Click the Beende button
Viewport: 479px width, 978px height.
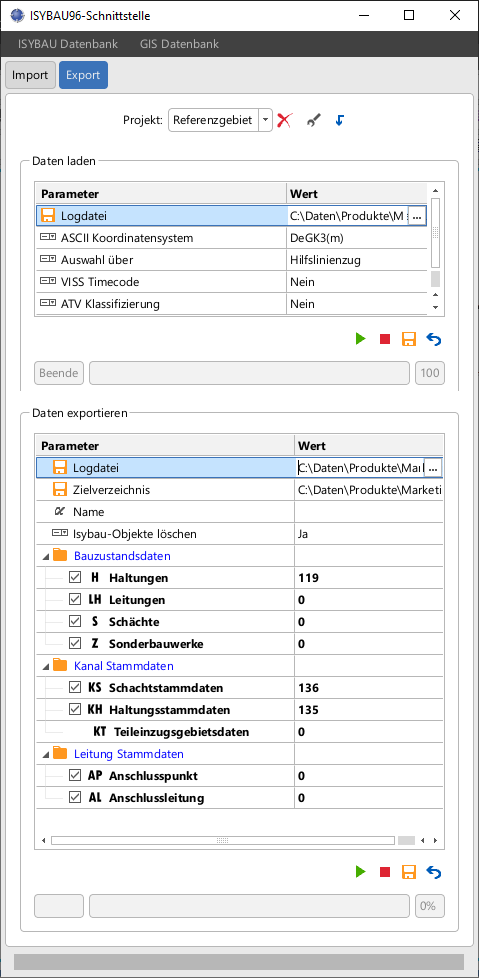(x=59, y=373)
